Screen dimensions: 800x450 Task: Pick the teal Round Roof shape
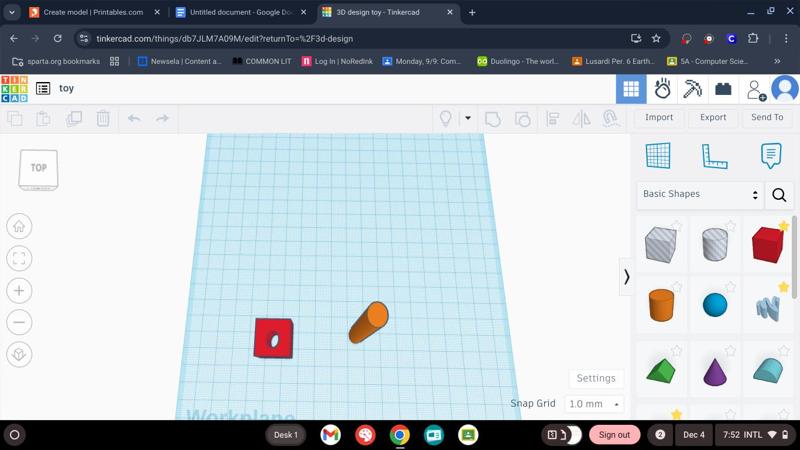(x=768, y=370)
